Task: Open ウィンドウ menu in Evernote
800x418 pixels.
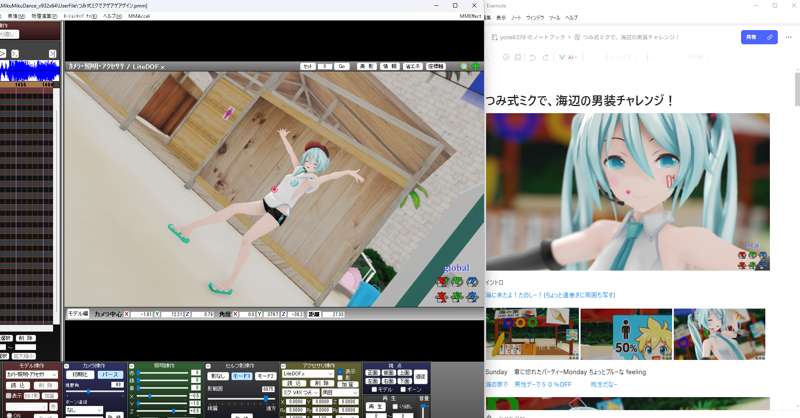Action: 535,18
